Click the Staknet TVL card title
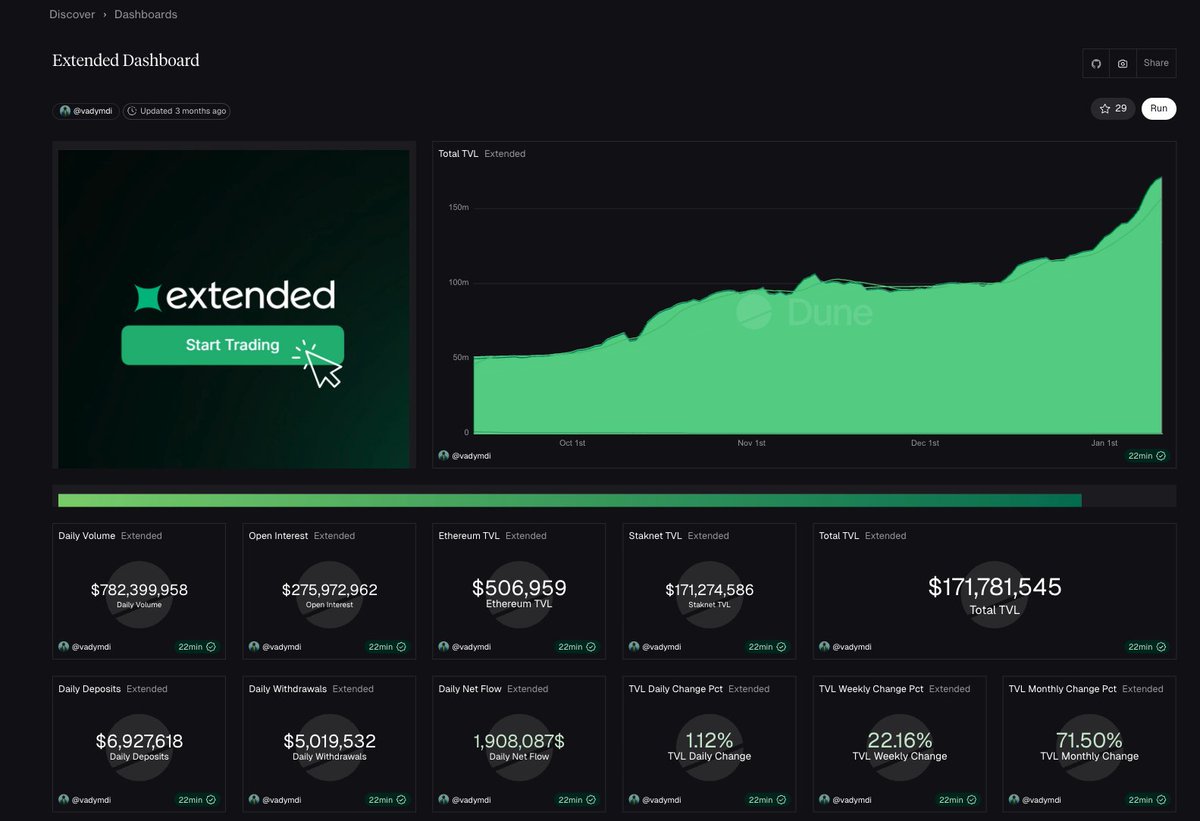 click(655, 536)
